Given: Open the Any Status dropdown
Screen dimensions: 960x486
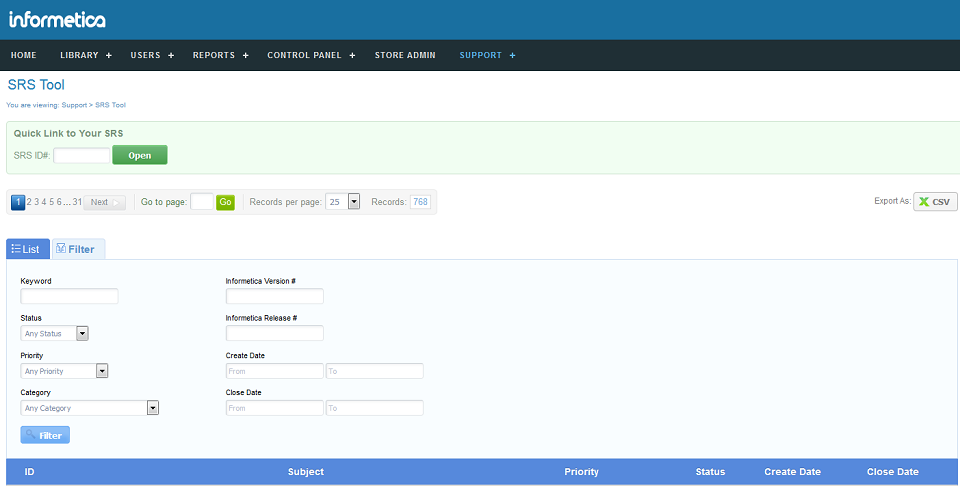Looking at the screenshot, I should tap(54, 334).
